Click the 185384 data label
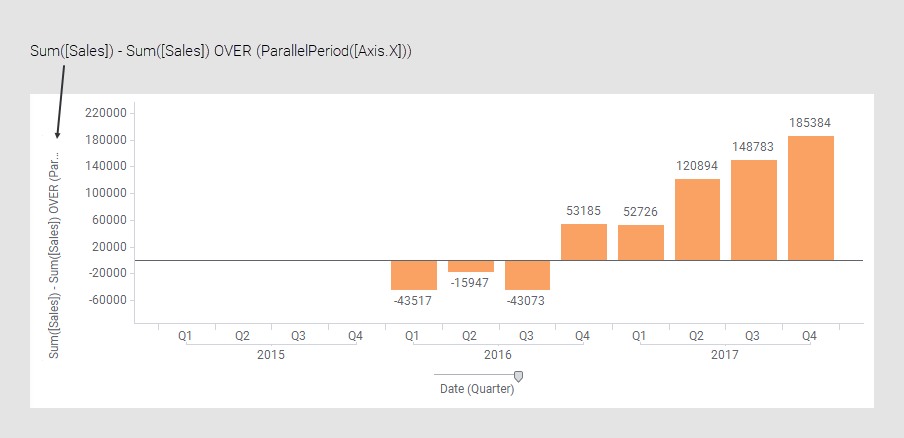 (810, 123)
